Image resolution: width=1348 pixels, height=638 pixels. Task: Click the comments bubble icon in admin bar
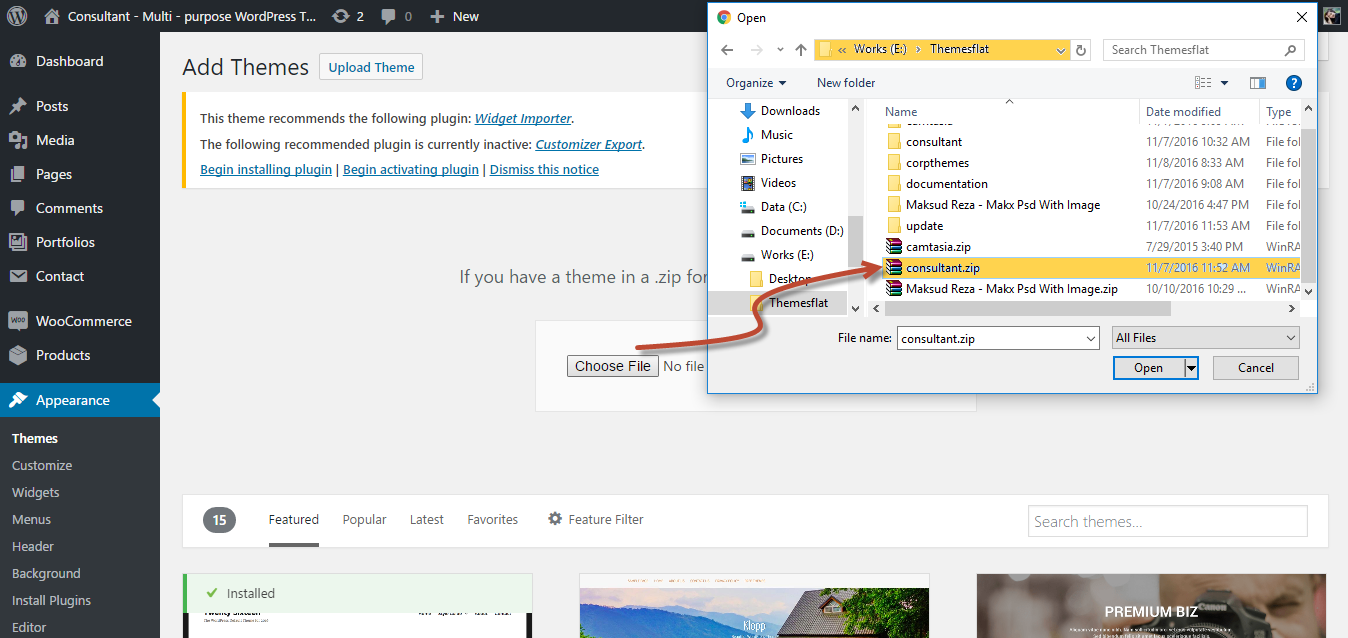click(x=389, y=16)
